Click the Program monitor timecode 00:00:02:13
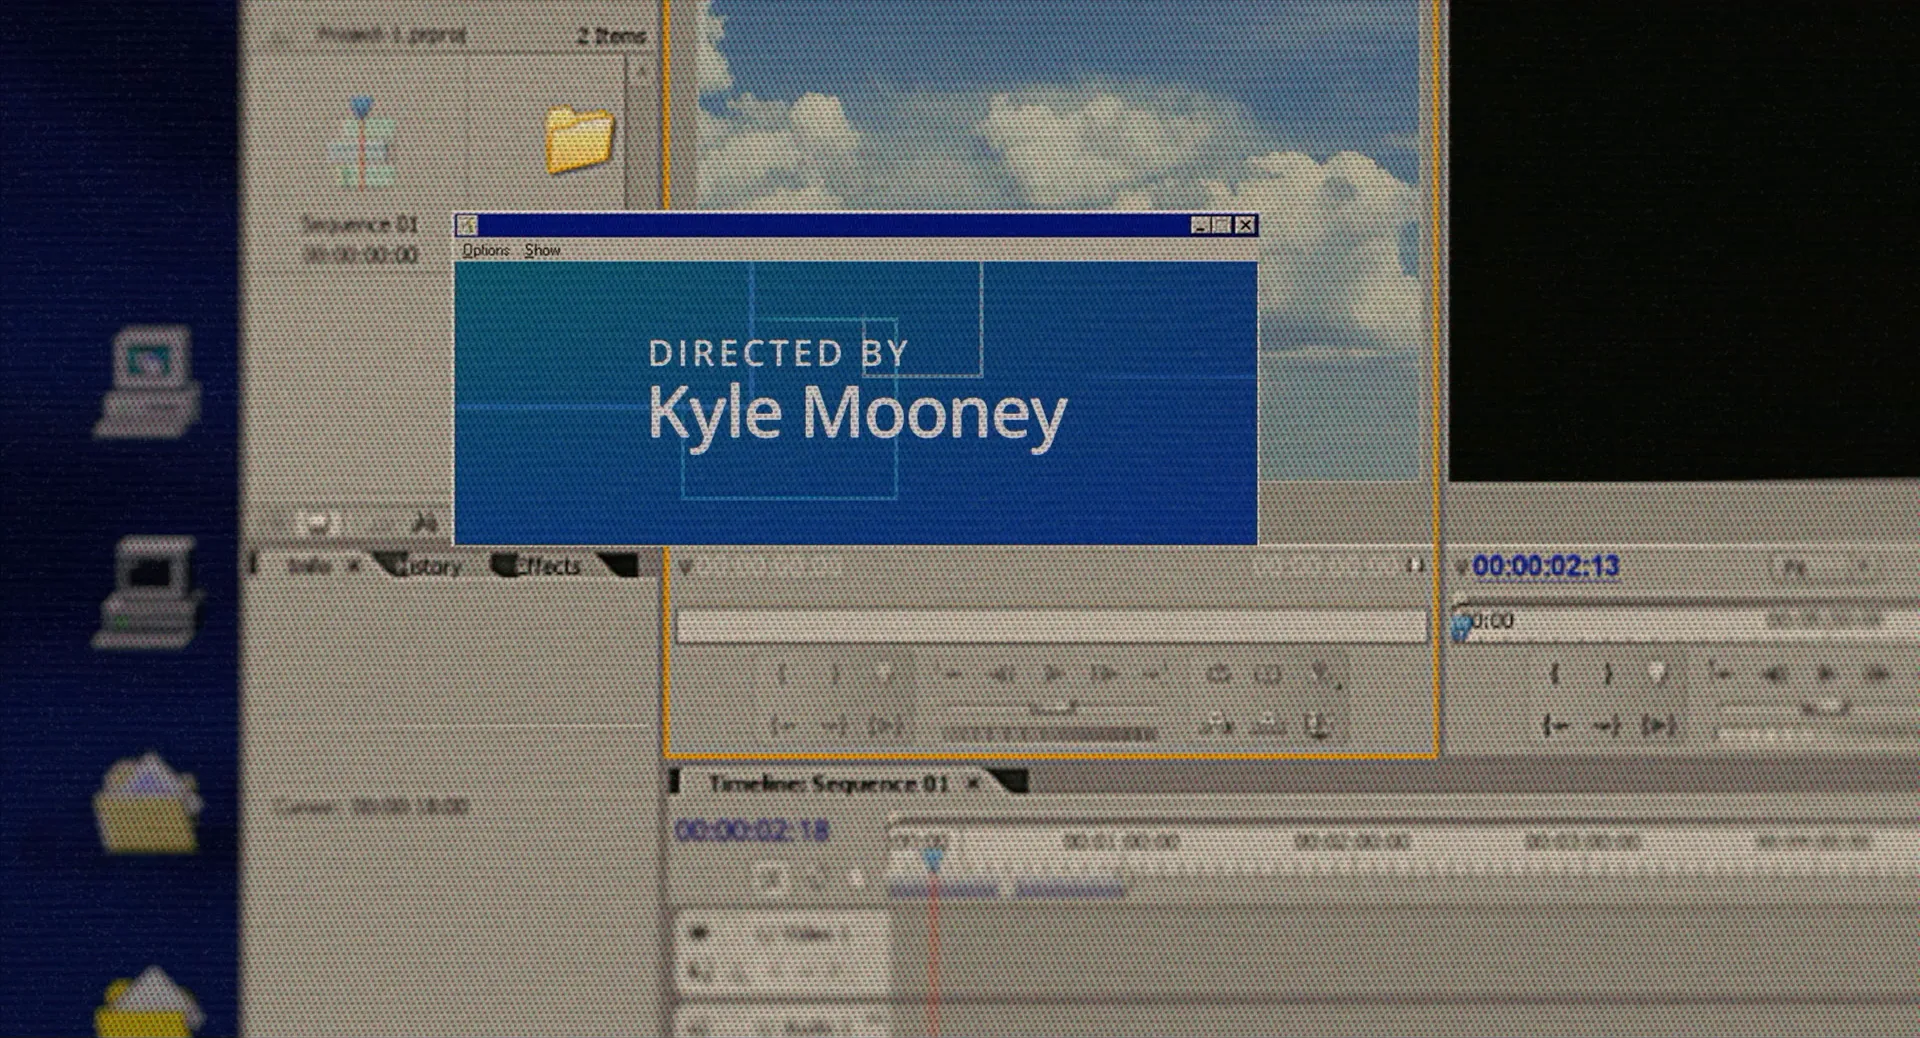Viewport: 1920px width, 1038px height. click(1546, 566)
